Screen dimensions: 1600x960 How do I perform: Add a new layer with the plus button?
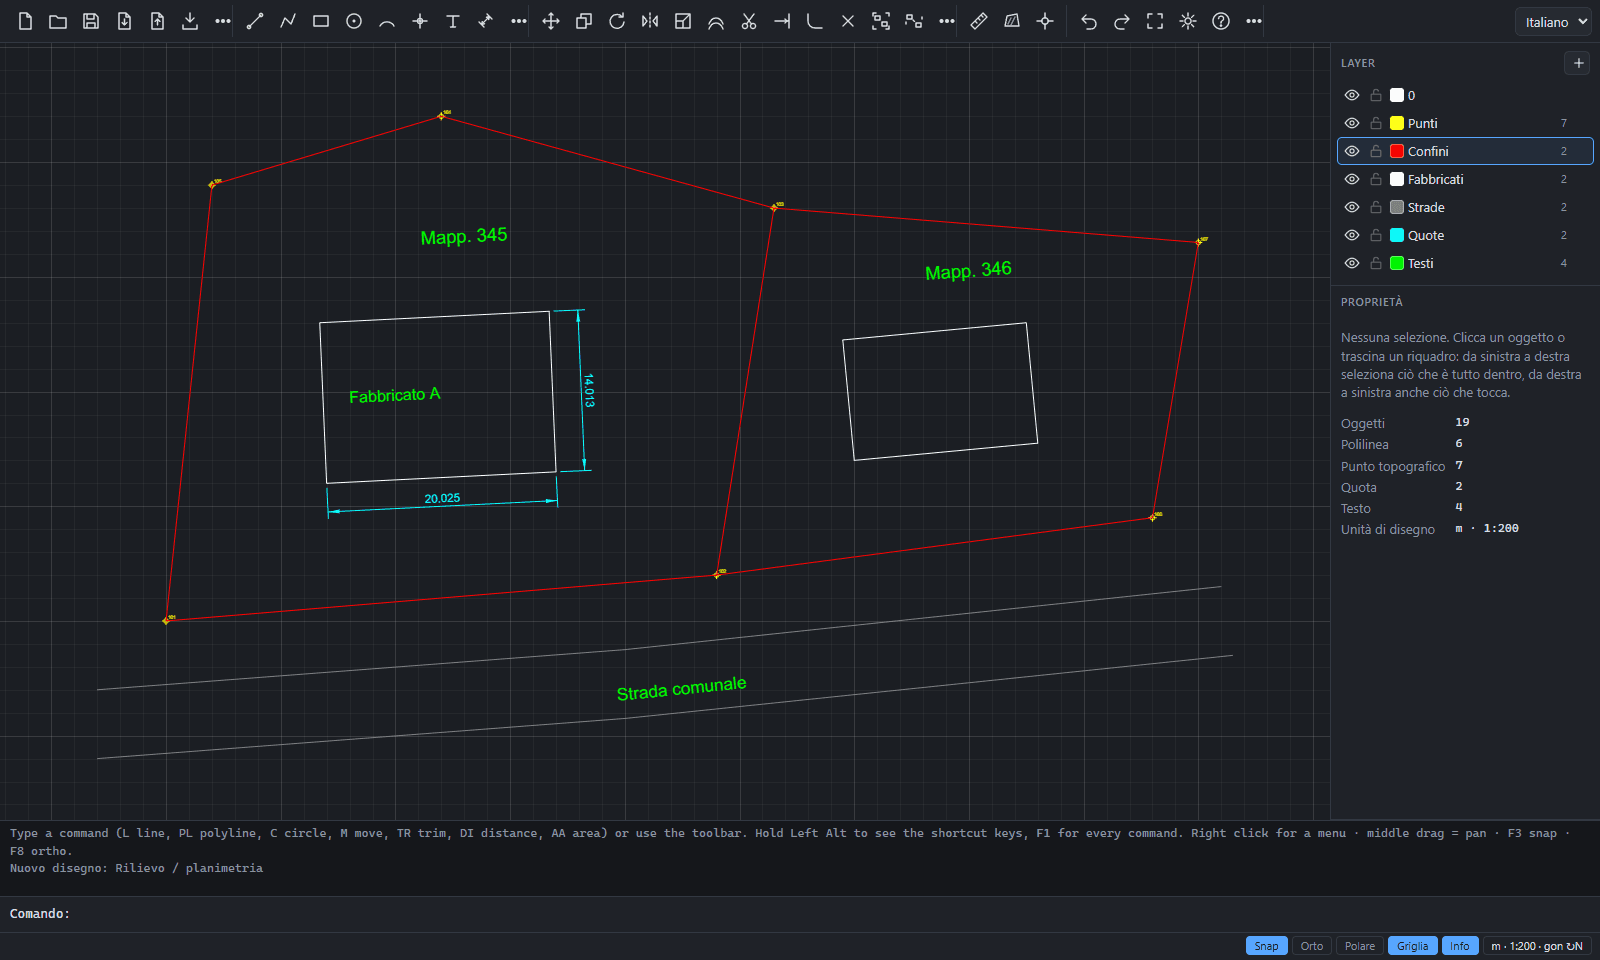tap(1578, 63)
